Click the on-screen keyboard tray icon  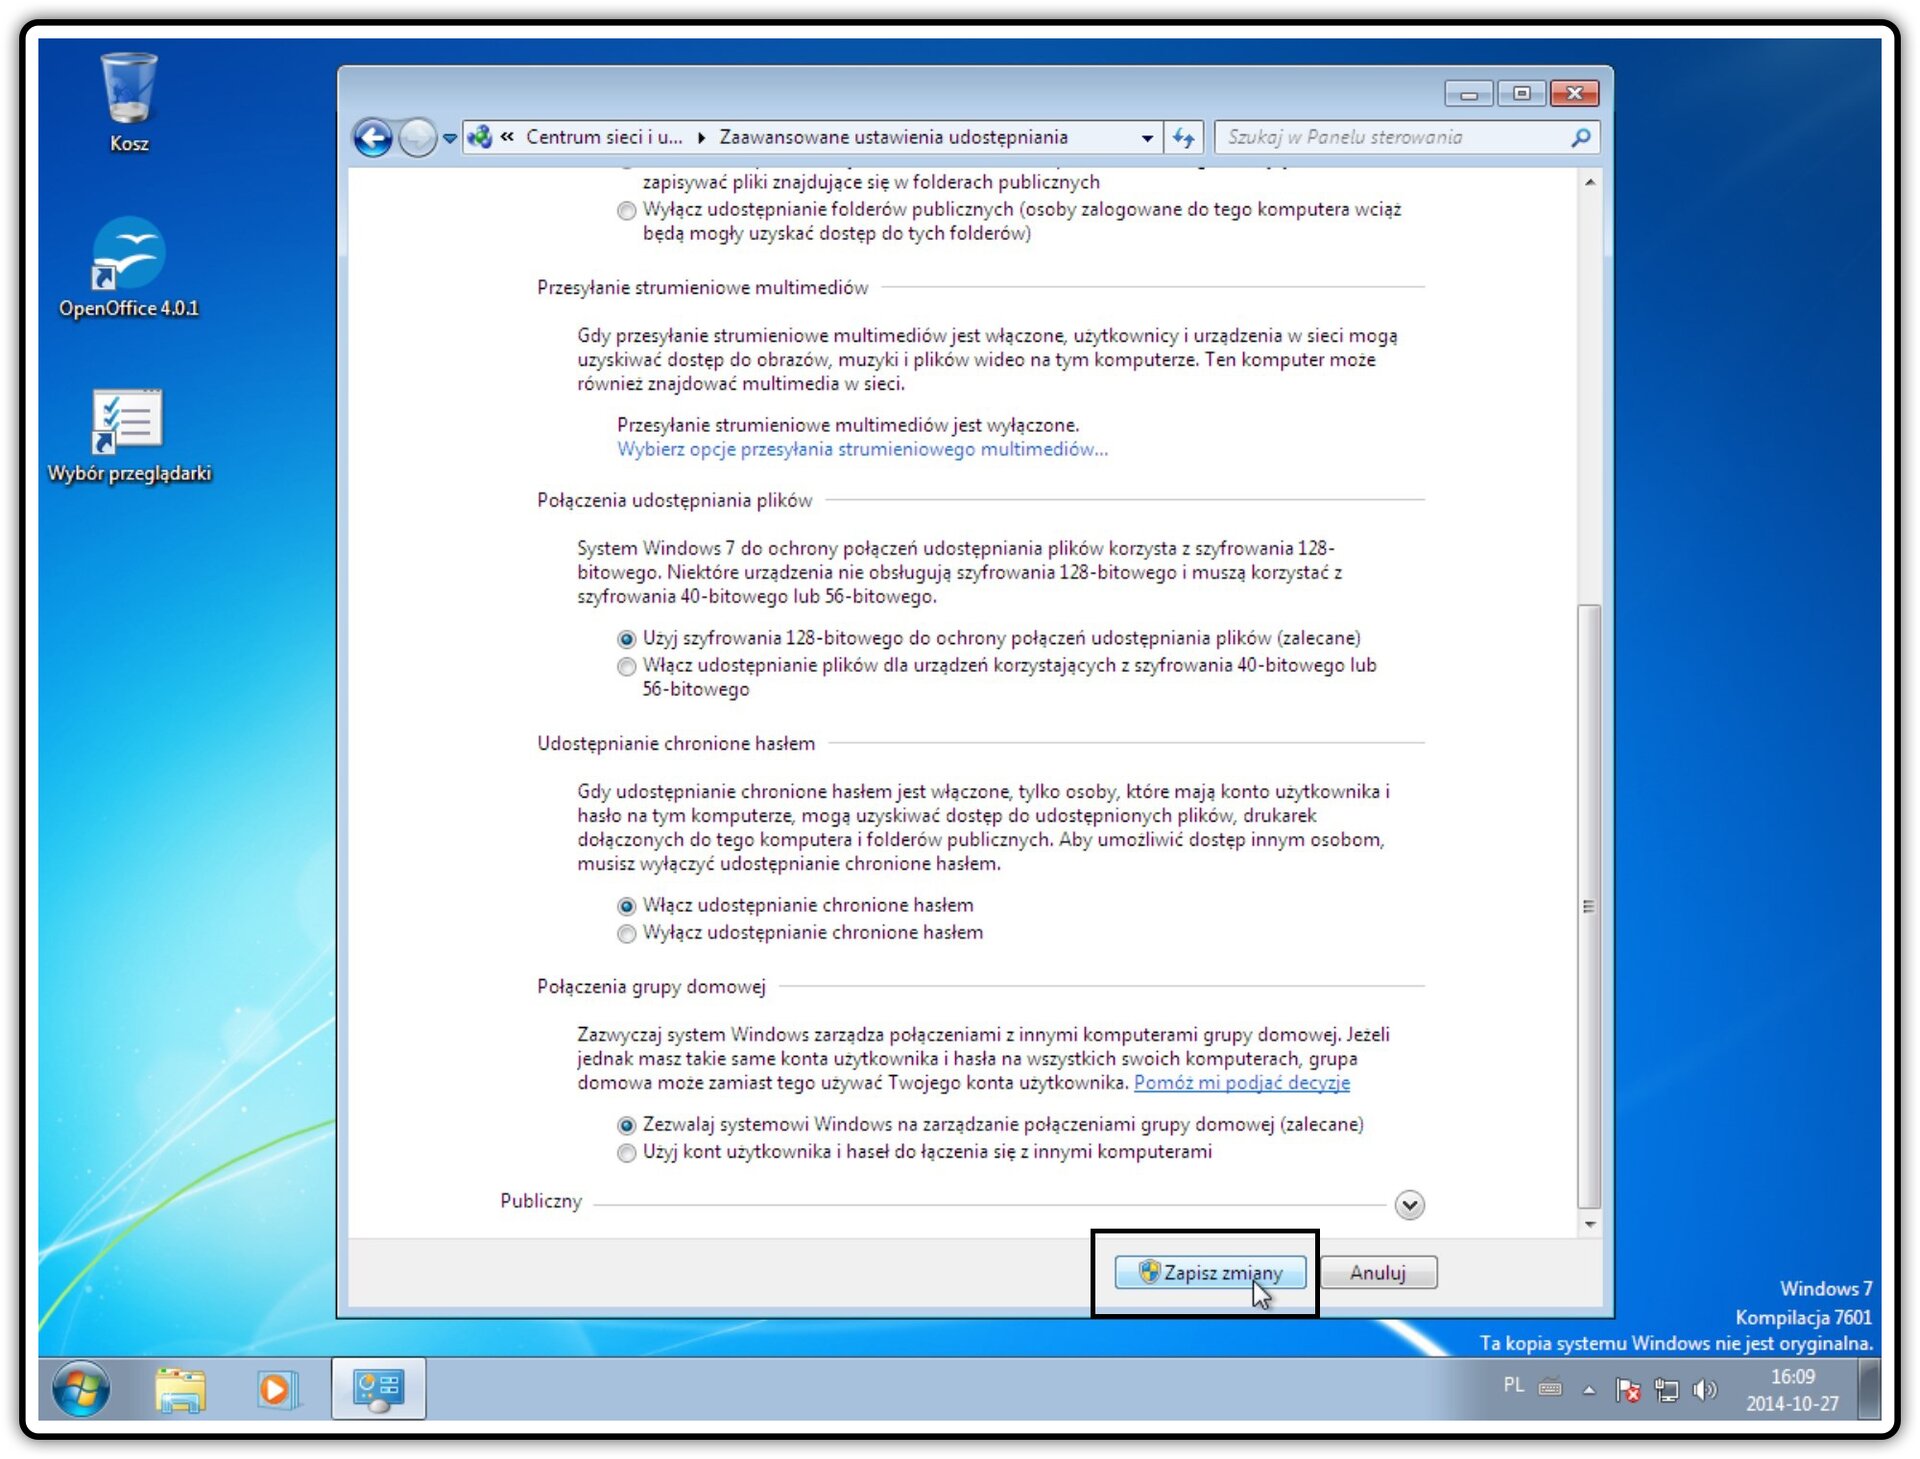[1550, 1387]
